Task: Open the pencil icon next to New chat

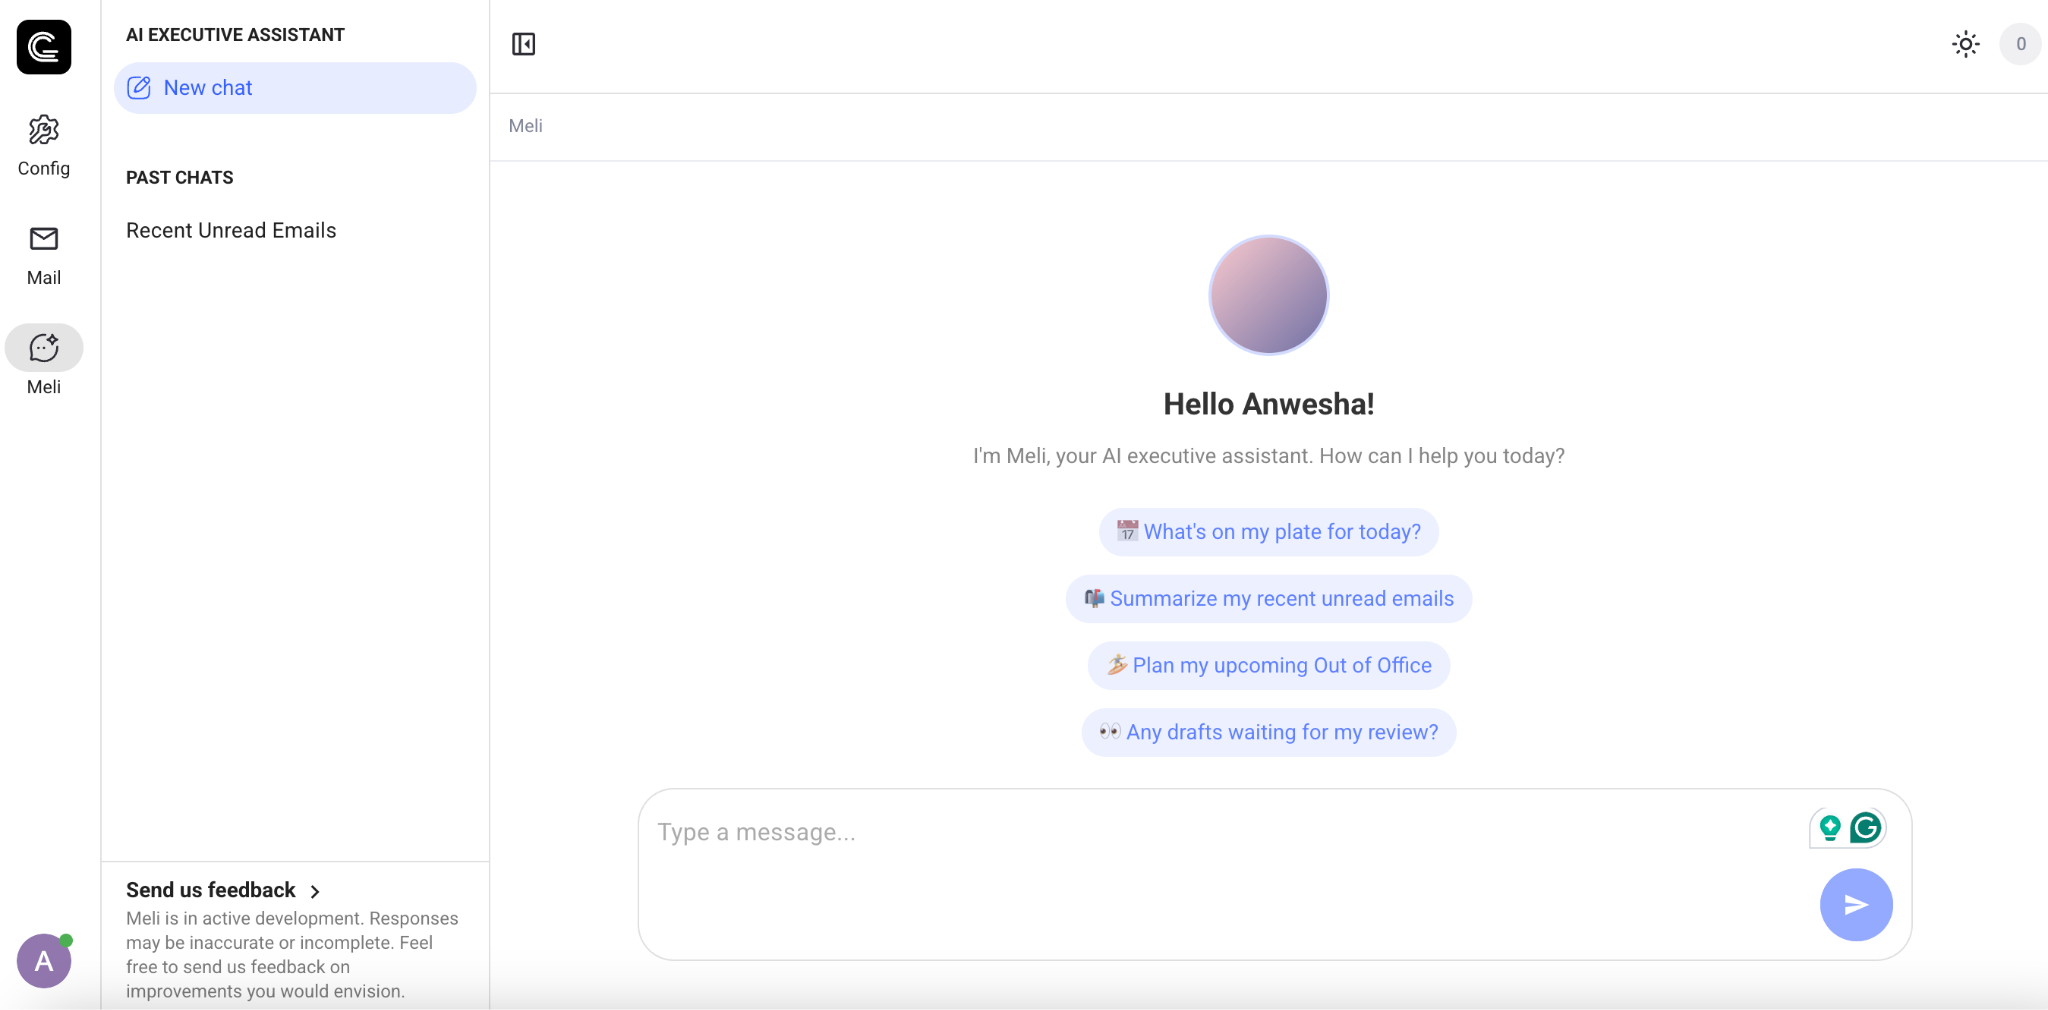Action: 140,87
